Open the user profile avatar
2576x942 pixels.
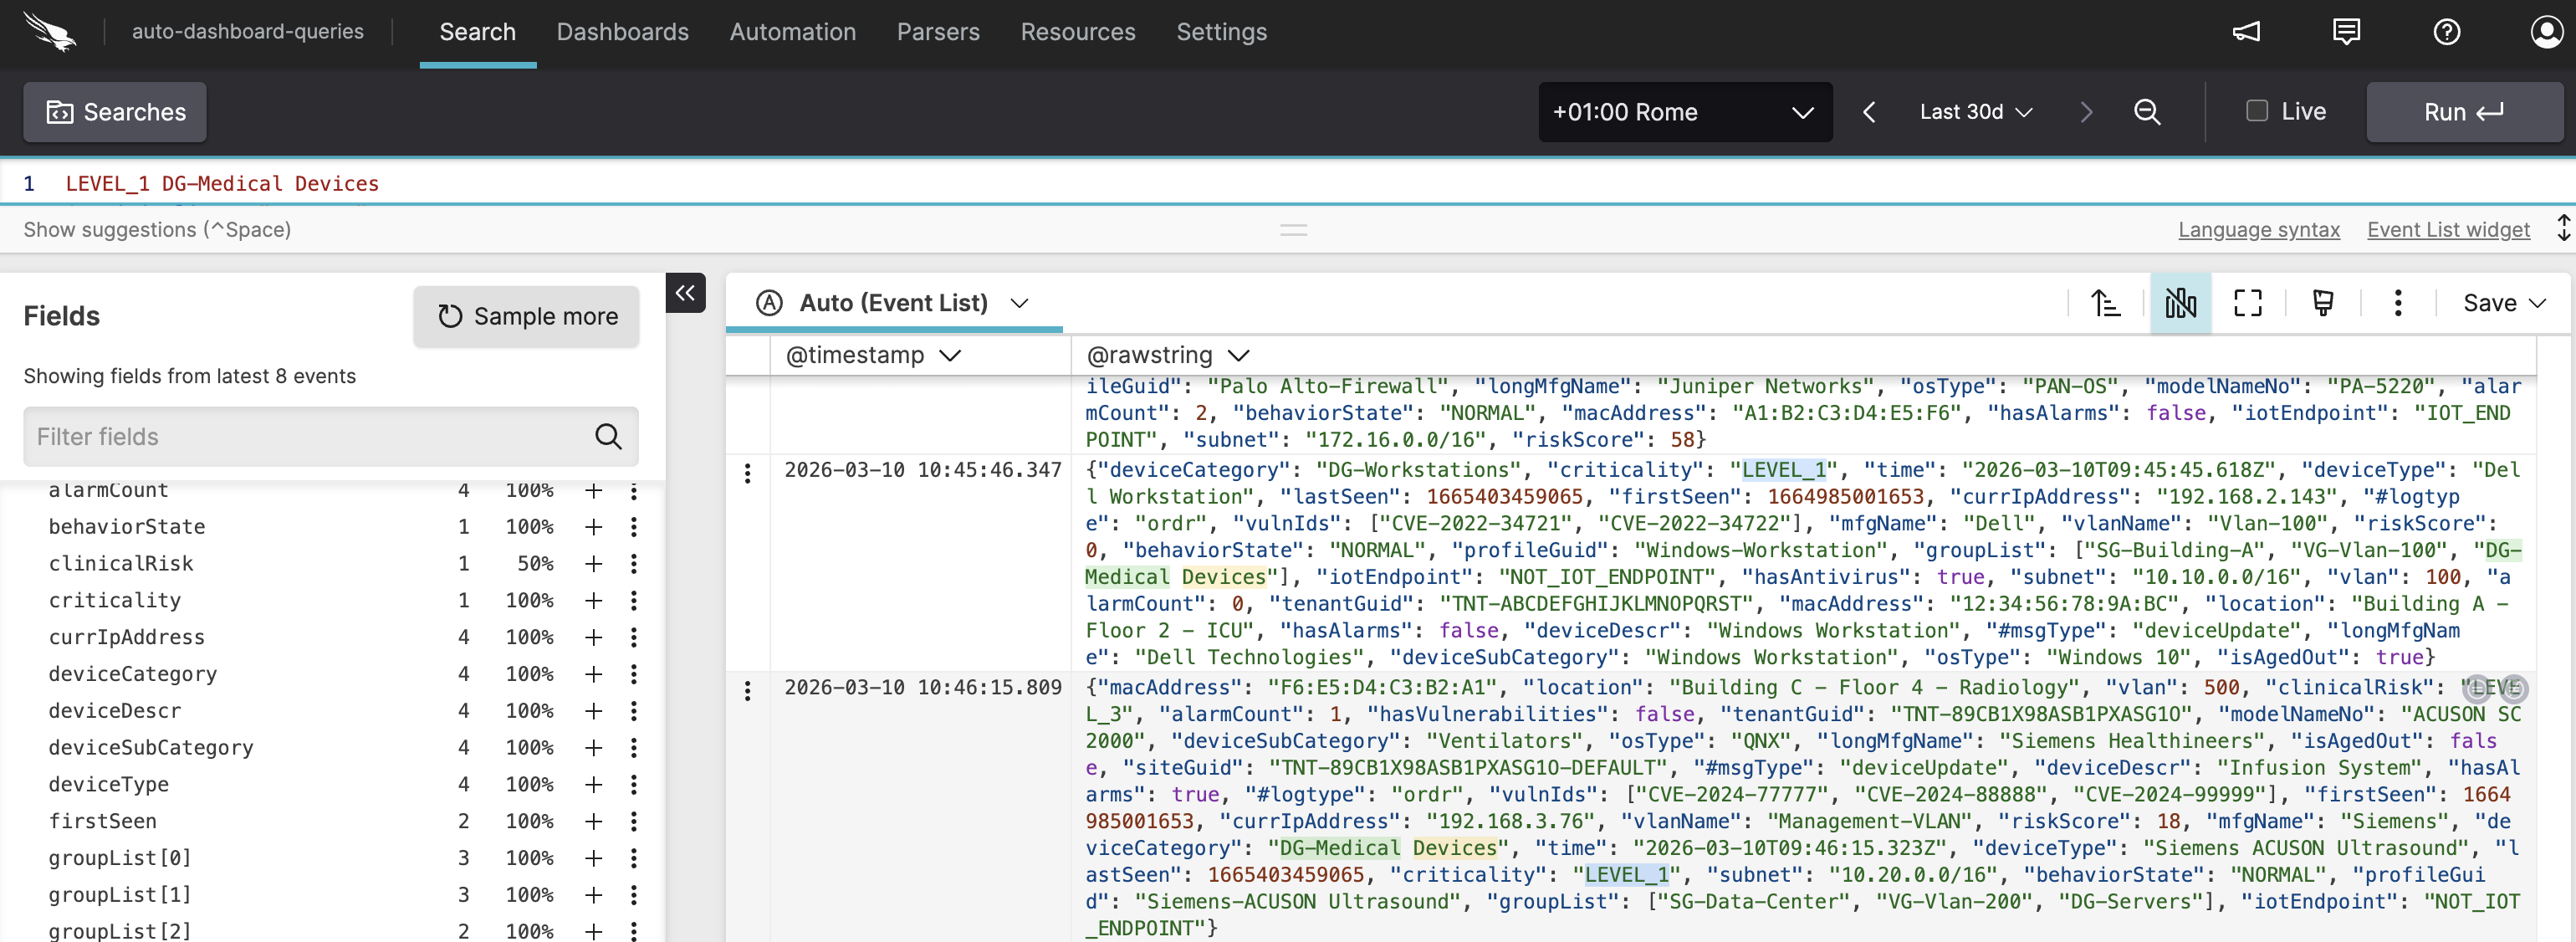(2546, 31)
